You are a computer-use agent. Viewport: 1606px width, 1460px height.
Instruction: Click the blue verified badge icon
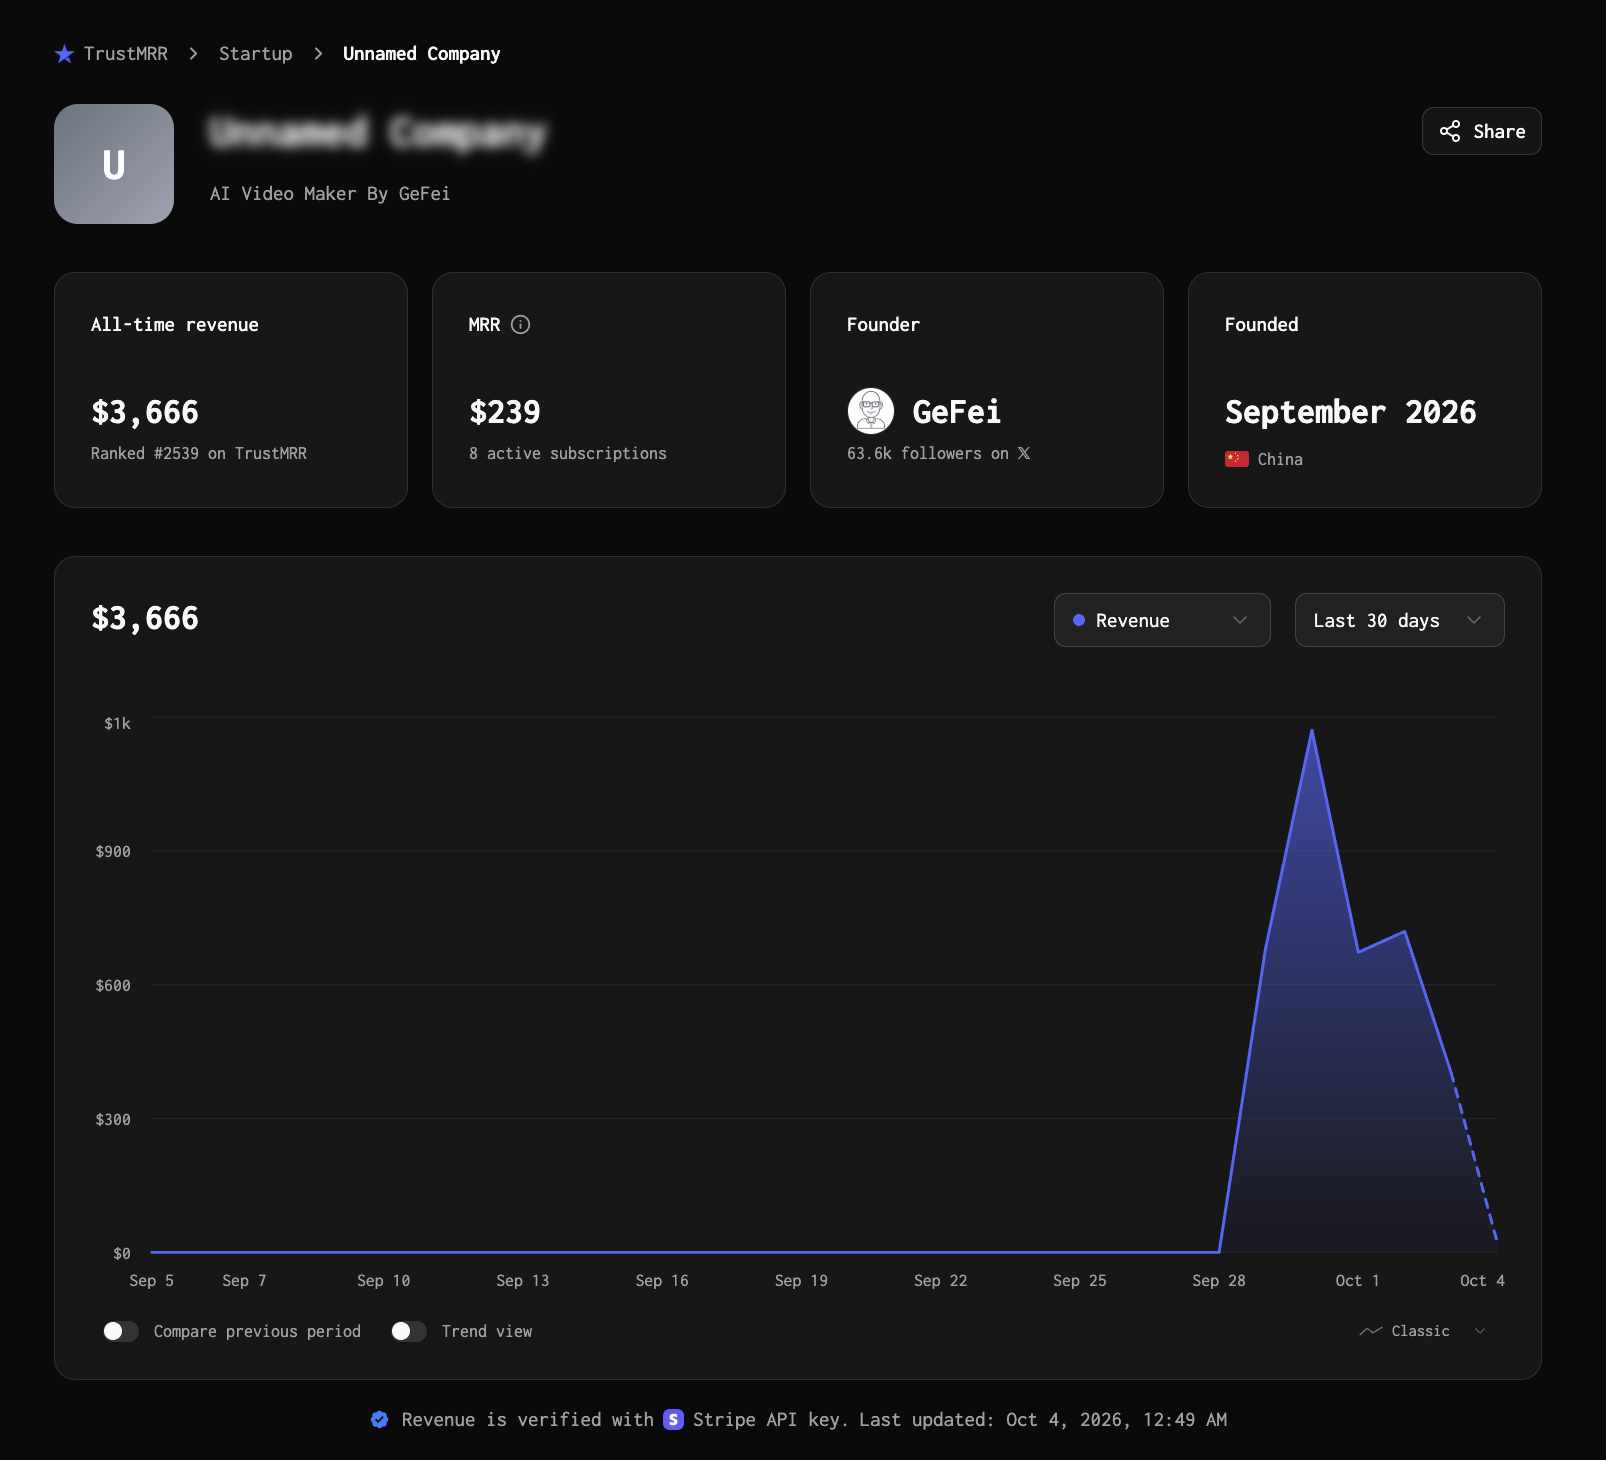380,1419
